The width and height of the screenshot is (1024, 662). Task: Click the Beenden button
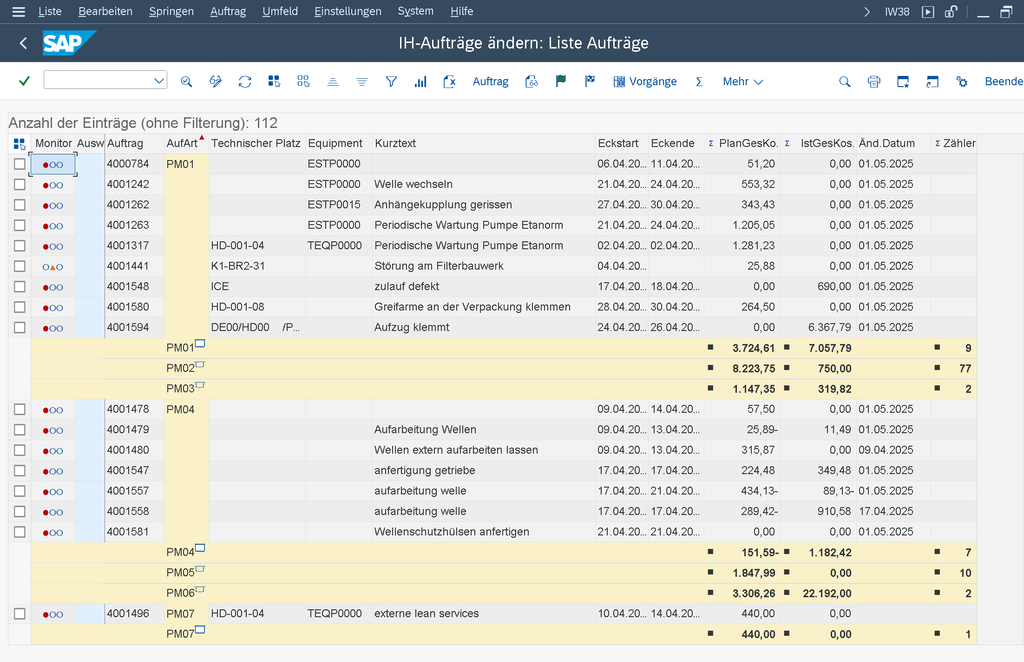1004,82
